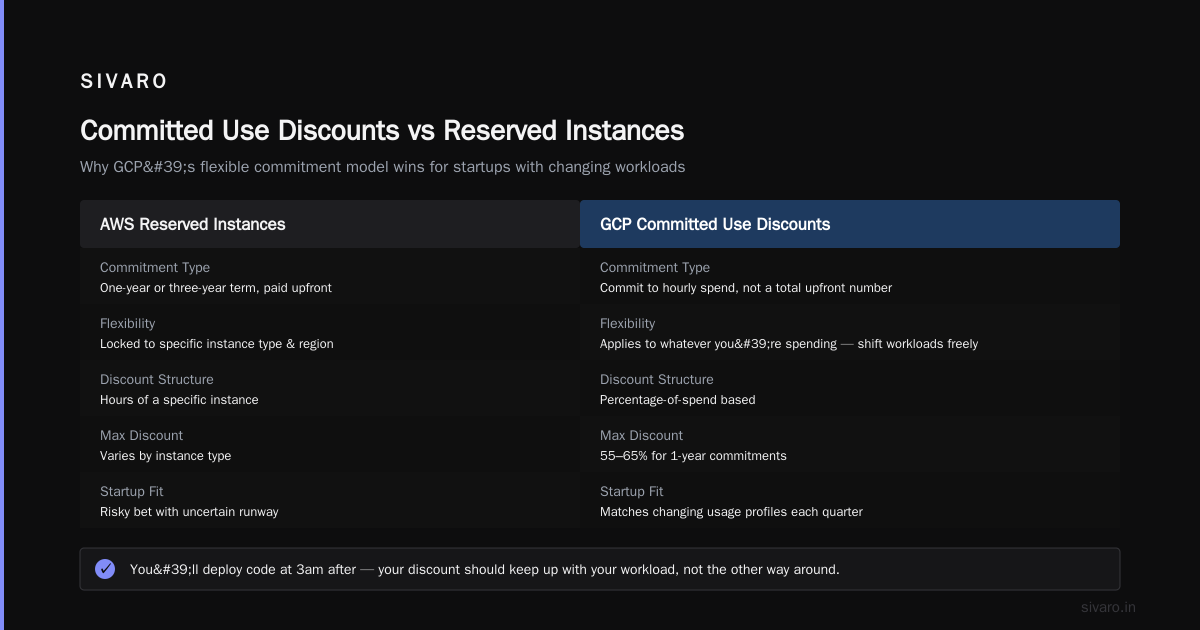The height and width of the screenshot is (630, 1200).
Task: Click '55–65% for 1-year commitments'
Action: pyautogui.click(x=693, y=456)
